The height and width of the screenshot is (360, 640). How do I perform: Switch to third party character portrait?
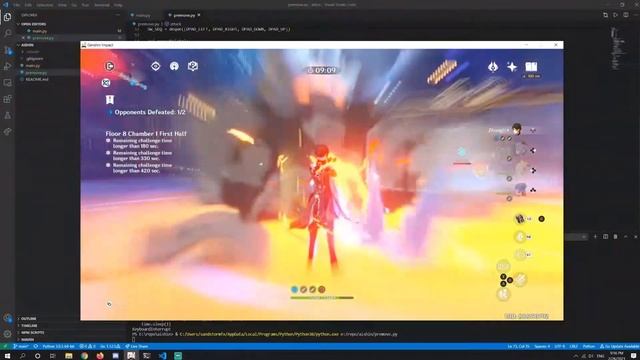click(520, 170)
